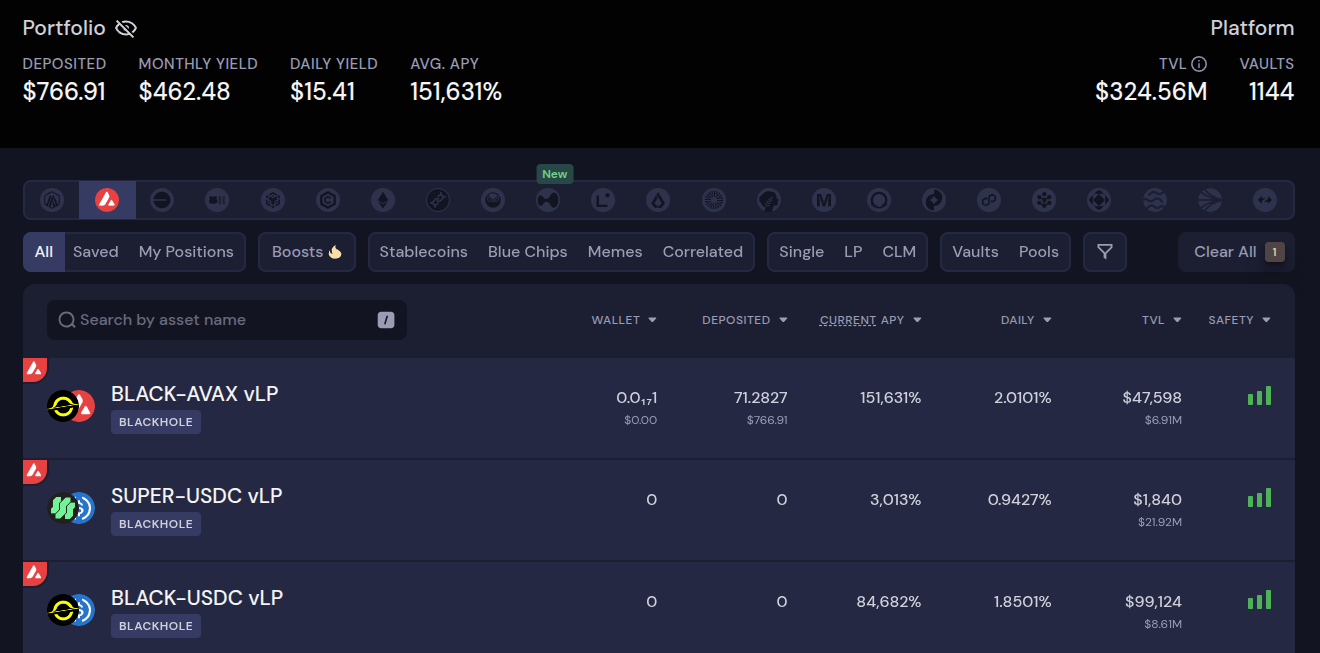Select the Avalanche chain filter icon

[x=107, y=200]
